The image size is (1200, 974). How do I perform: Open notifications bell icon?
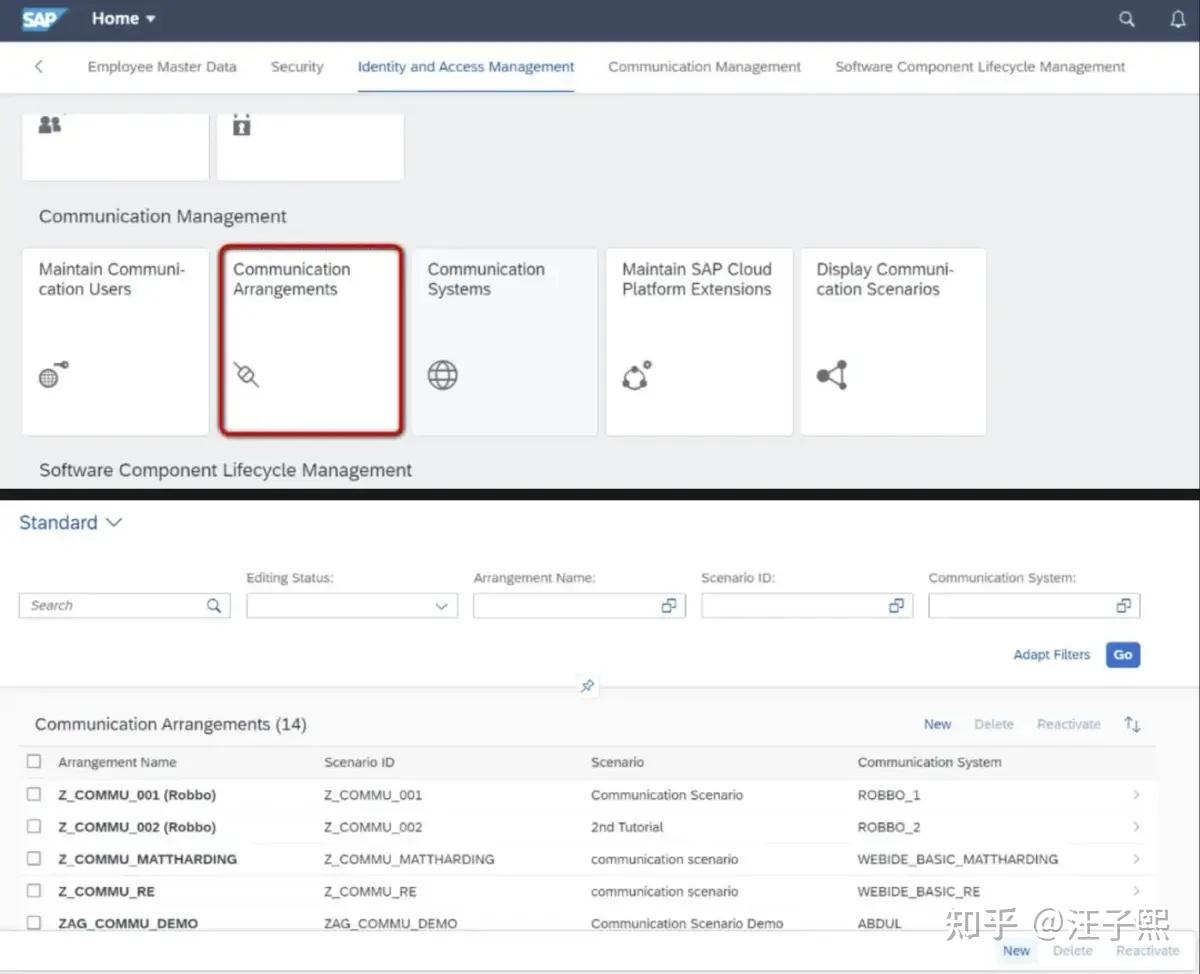[x=1178, y=19]
